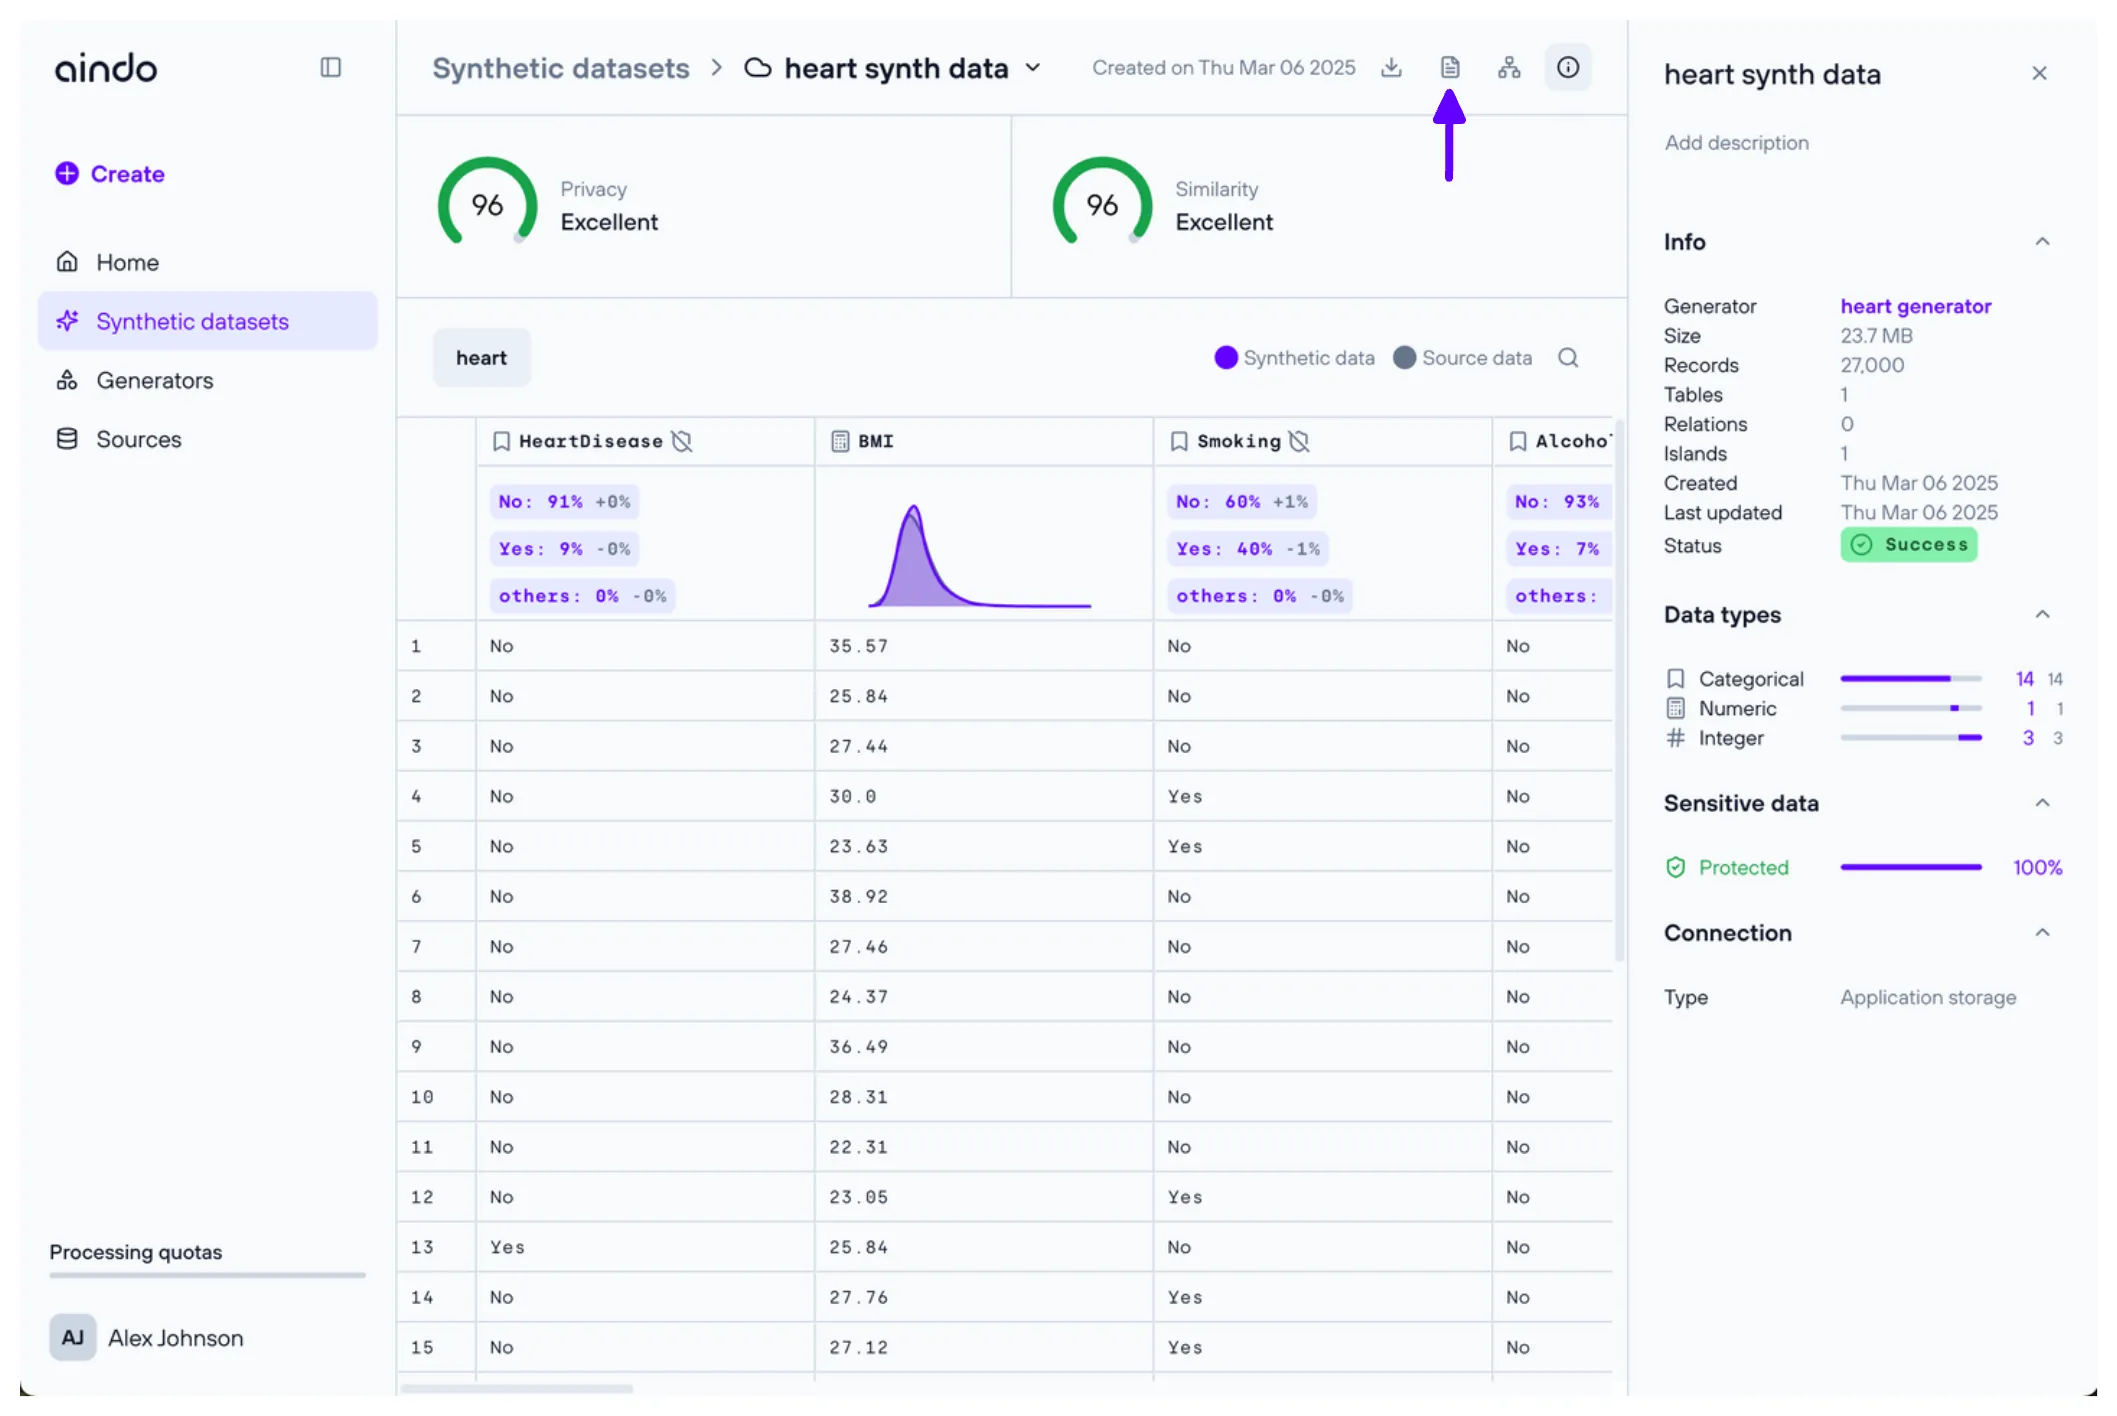Screen dimensions: 2117x1416
Task: Collapse sidebar using panel icon
Action: click(331, 68)
